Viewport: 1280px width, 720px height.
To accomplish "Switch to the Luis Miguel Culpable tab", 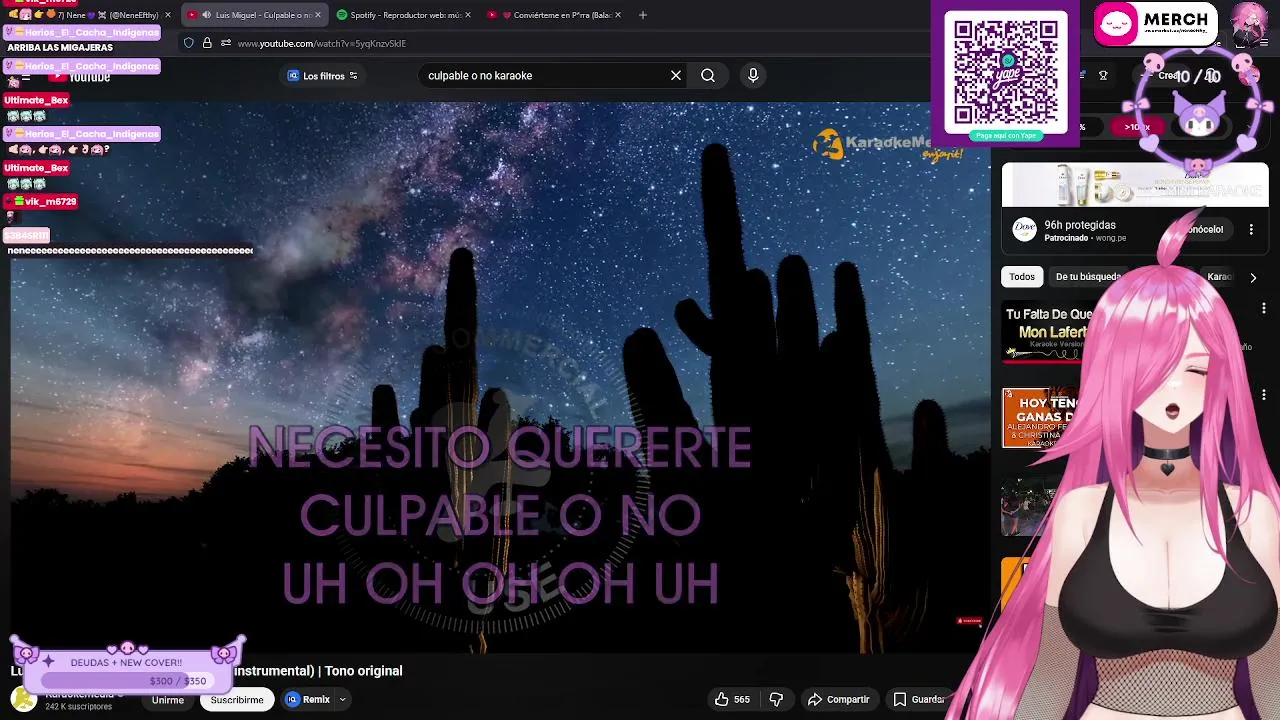I will (255, 15).
